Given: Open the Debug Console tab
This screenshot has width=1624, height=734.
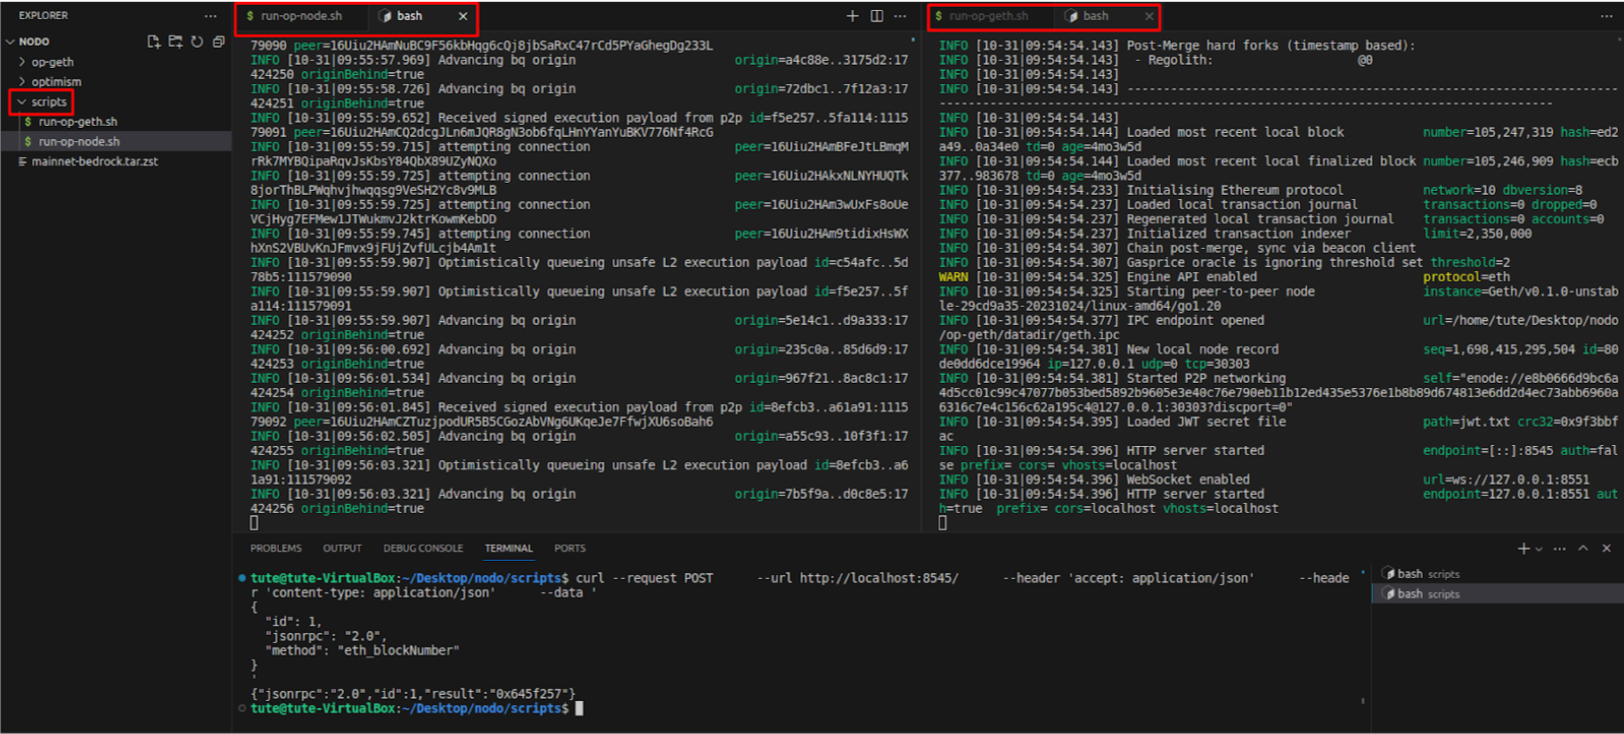Looking at the screenshot, I should (423, 548).
